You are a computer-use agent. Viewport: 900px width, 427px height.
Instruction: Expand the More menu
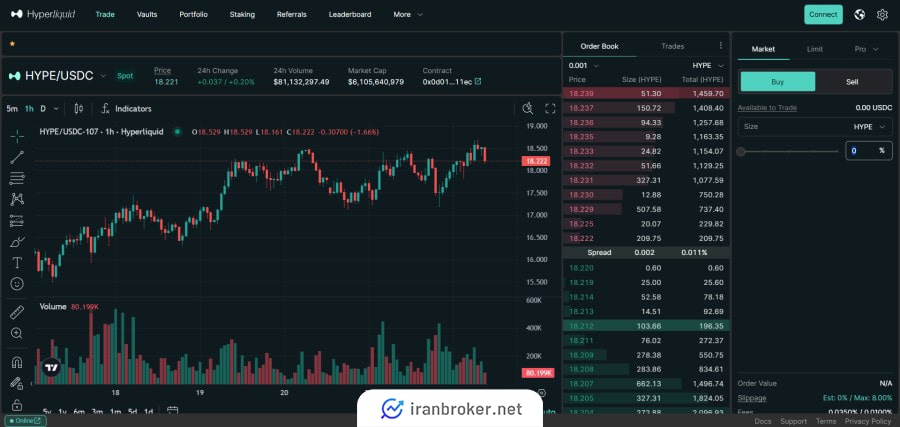point(408,14)
